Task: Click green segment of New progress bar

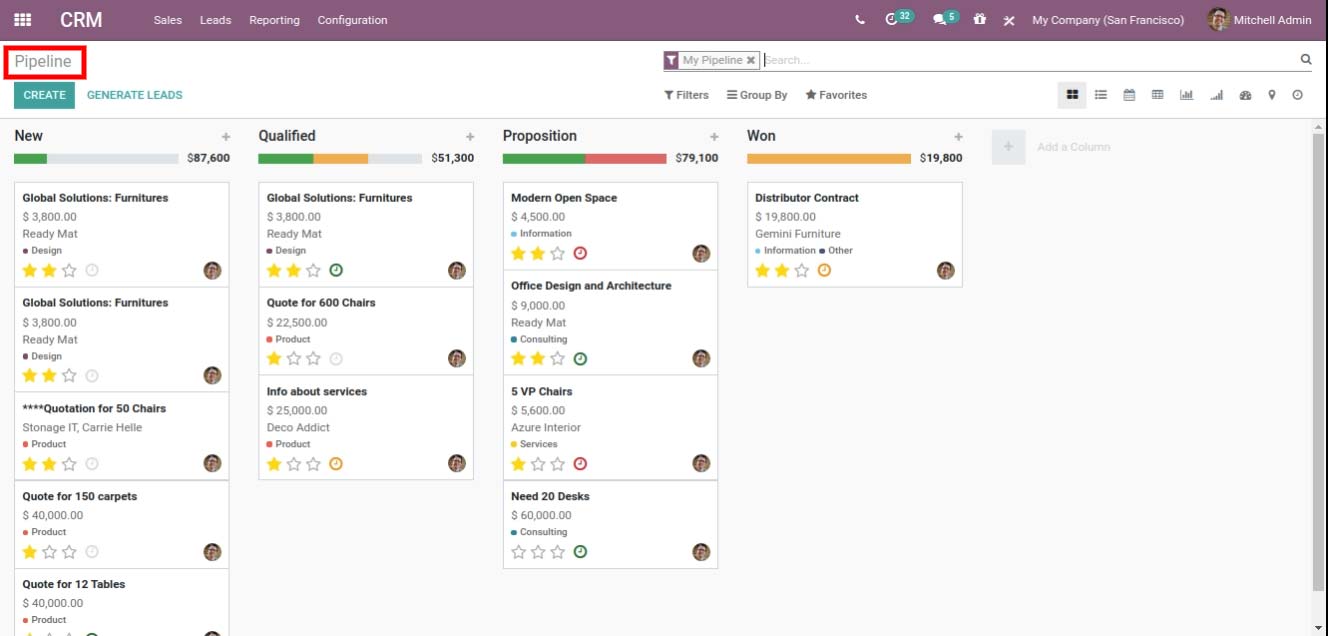Action: tap(30, 158)
